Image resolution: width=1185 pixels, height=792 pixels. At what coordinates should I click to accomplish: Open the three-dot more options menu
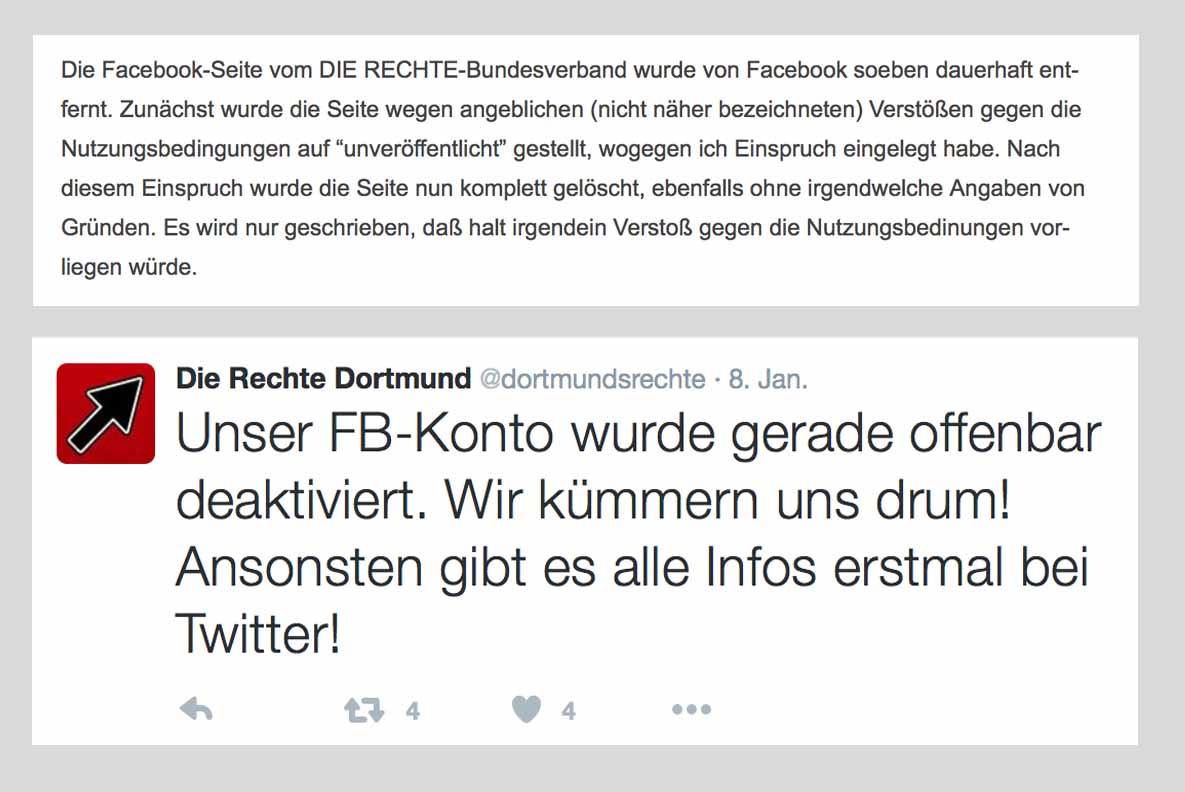692,709
